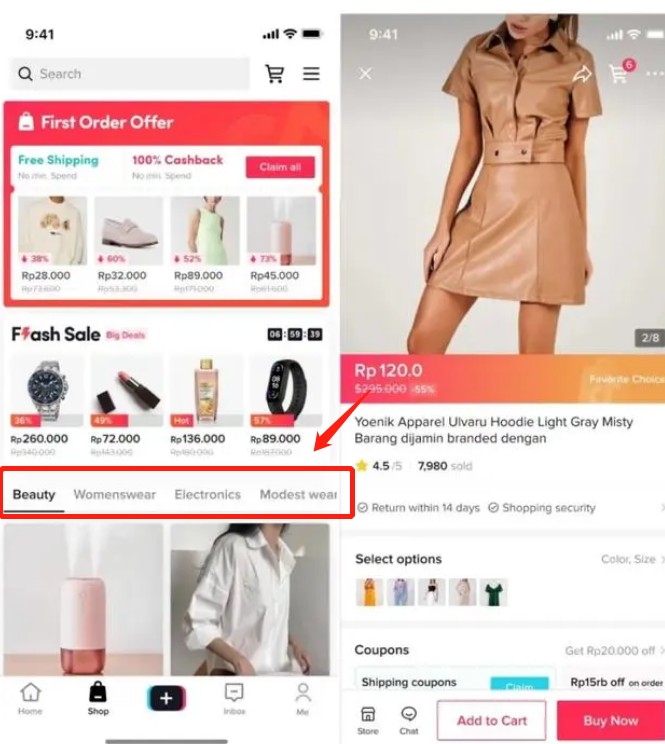This screenshot has width=665, height=744.
Task: Open the shopping cart icon beside Search
Action: click(275, 74)
